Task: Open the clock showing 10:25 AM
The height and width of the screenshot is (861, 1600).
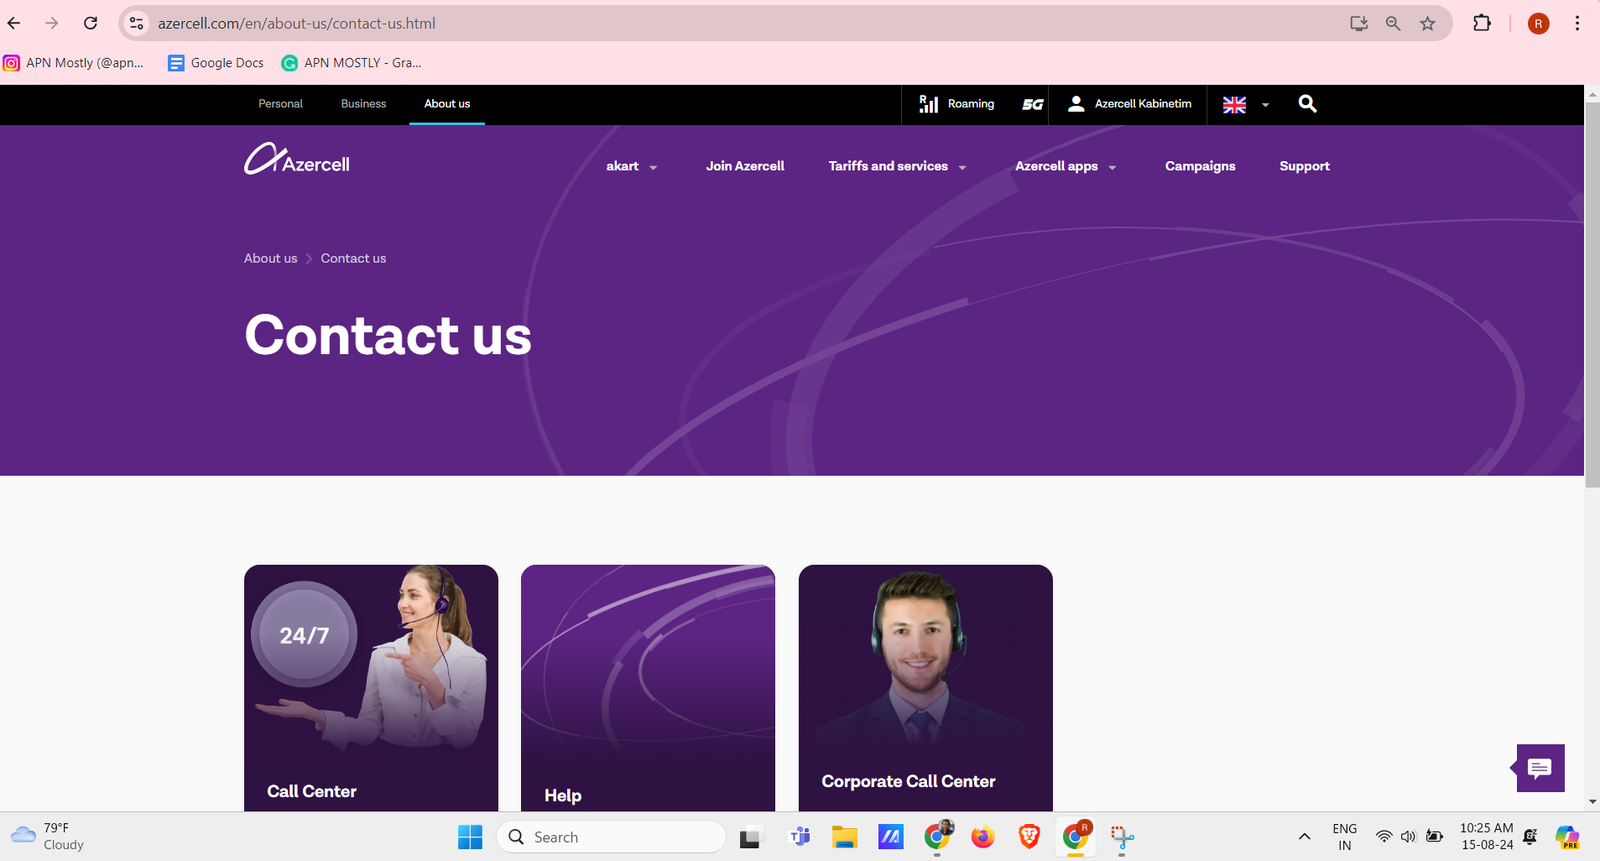Action: pyautogui.click(x=1487, y=836)
